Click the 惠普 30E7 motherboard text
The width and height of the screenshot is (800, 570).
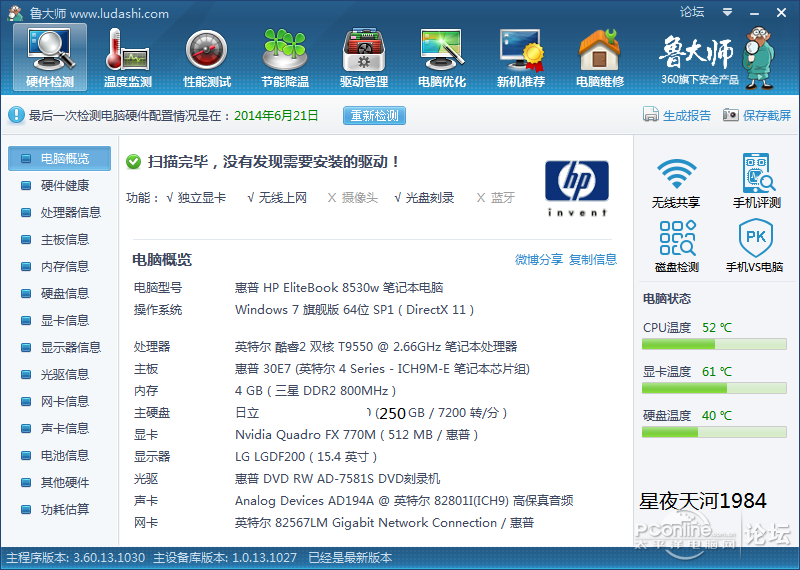click(382, 369)
